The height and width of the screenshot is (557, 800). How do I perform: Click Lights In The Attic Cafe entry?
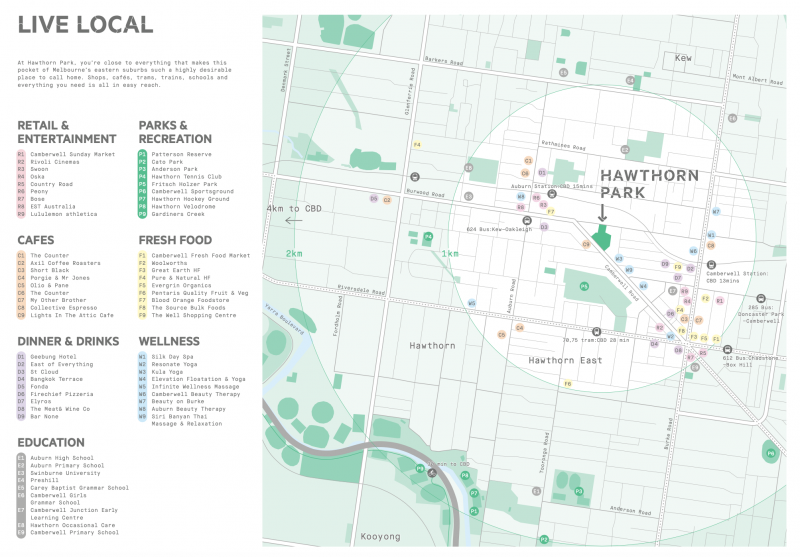pos(72,315)
